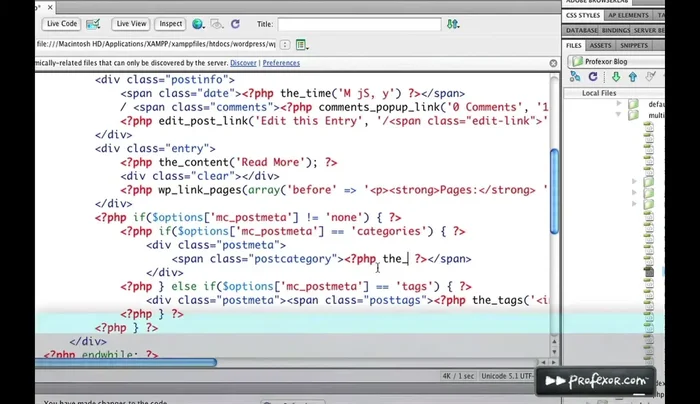This screenshot has height=404, width=700.
Task: Open the Snippets tab
Action: point(634,45)
